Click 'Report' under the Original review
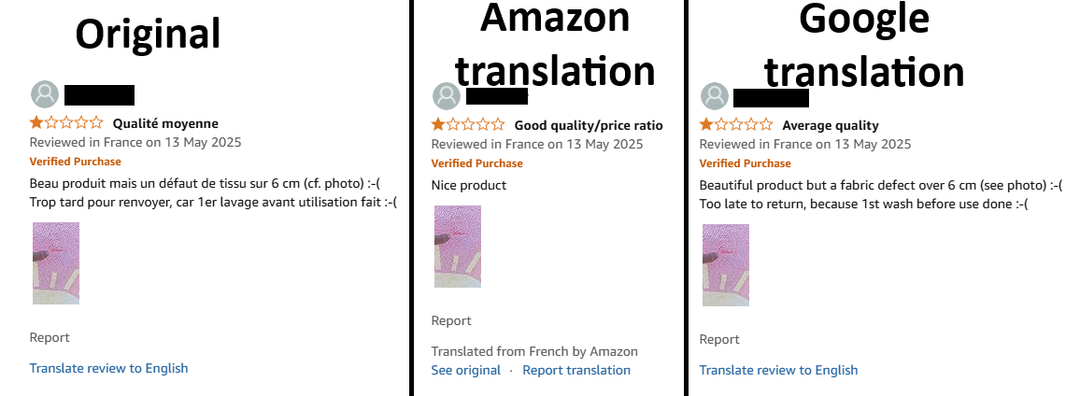This screenshot has width=1080, height=396. click(50, 337)
